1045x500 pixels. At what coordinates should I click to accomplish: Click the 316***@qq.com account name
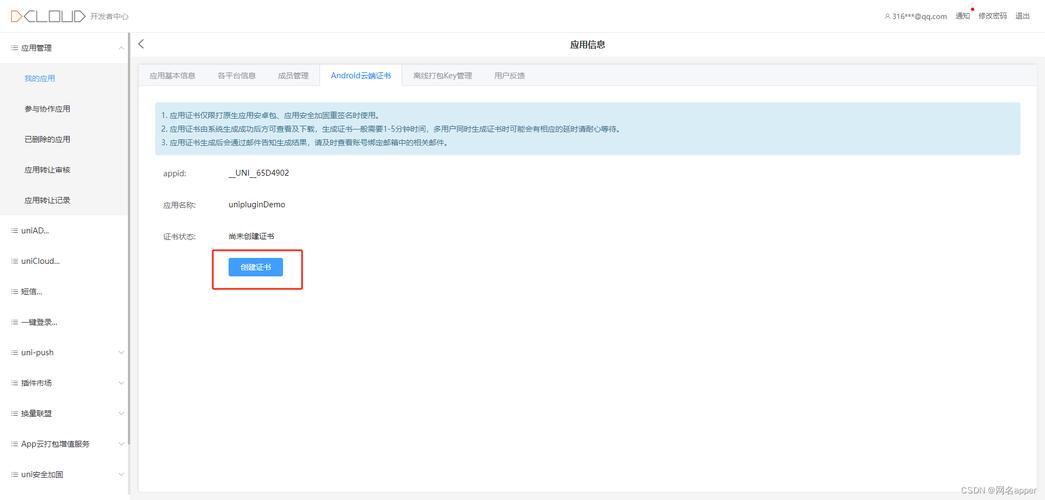click(920, 16)
